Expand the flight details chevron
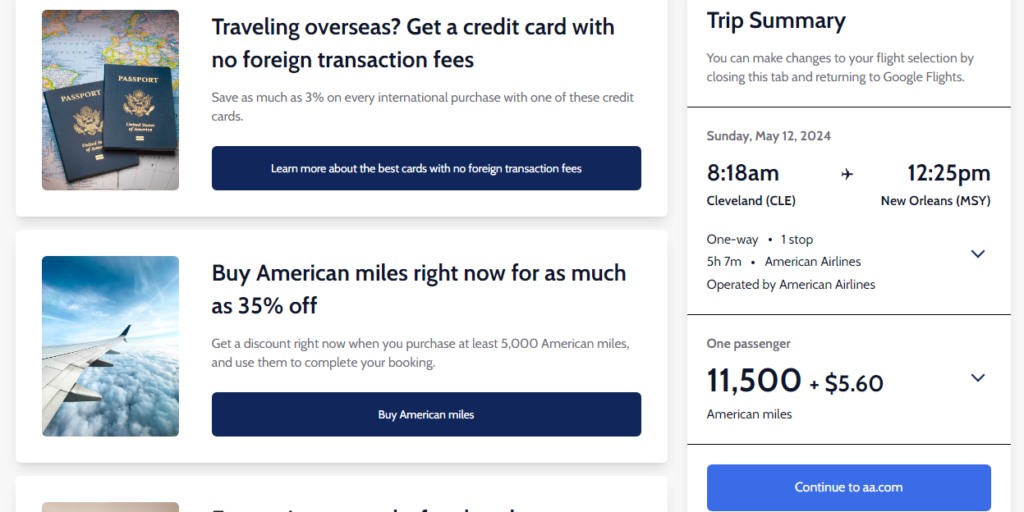This screenshot has height=512, width=1024. tap(978, 254)
